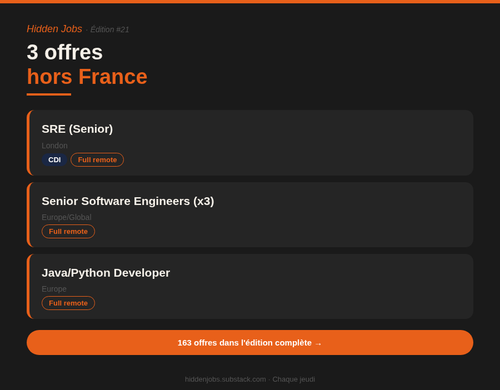Viewport: 500px width, 390px height.
Task: Click the '163 offres dans l'édition complète' button
Action: pos(250,342)
